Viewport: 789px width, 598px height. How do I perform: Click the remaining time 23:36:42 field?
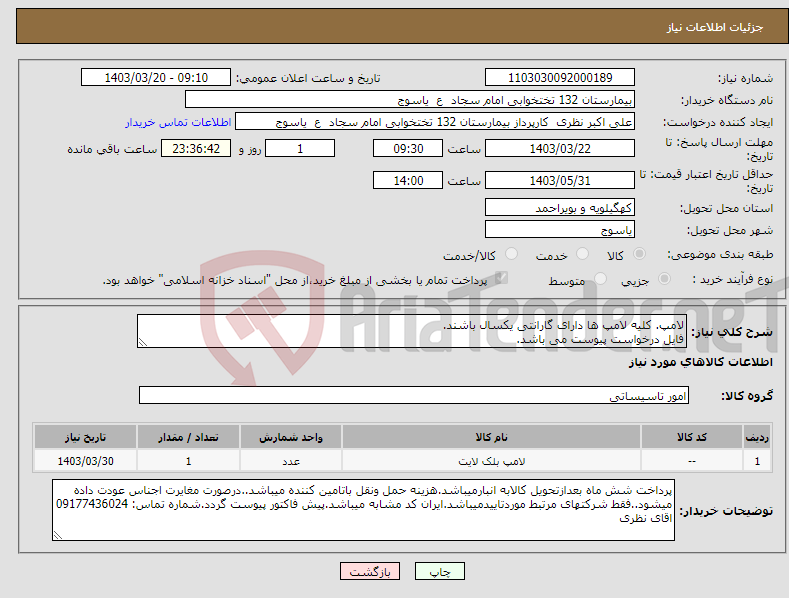[196, 148]
